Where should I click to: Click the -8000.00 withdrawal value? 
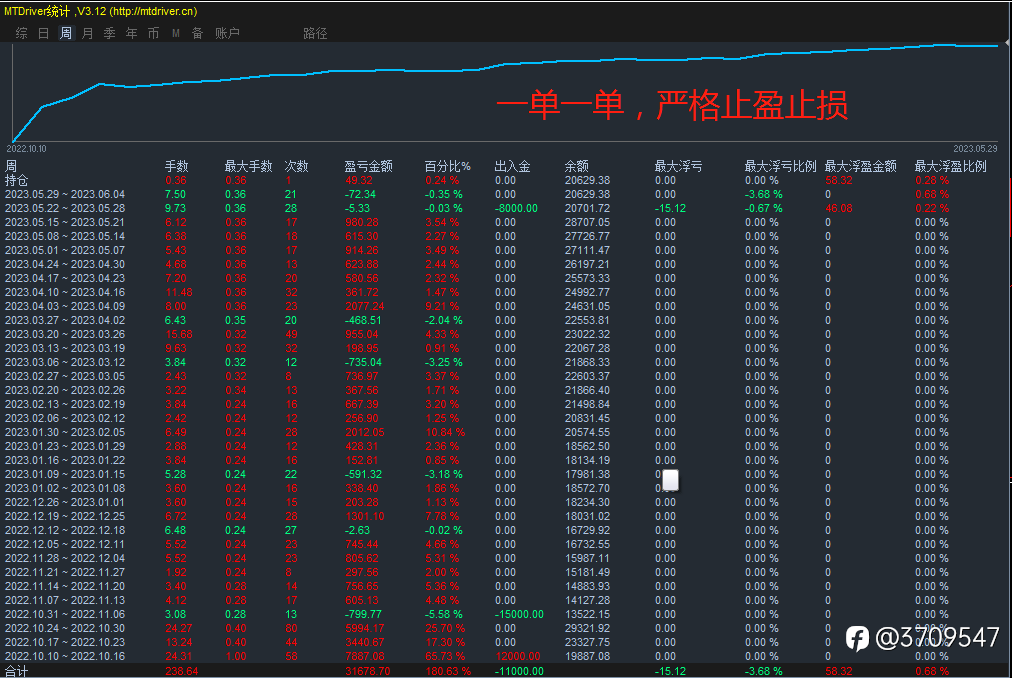pyautogui.click(x=516, y=209)
